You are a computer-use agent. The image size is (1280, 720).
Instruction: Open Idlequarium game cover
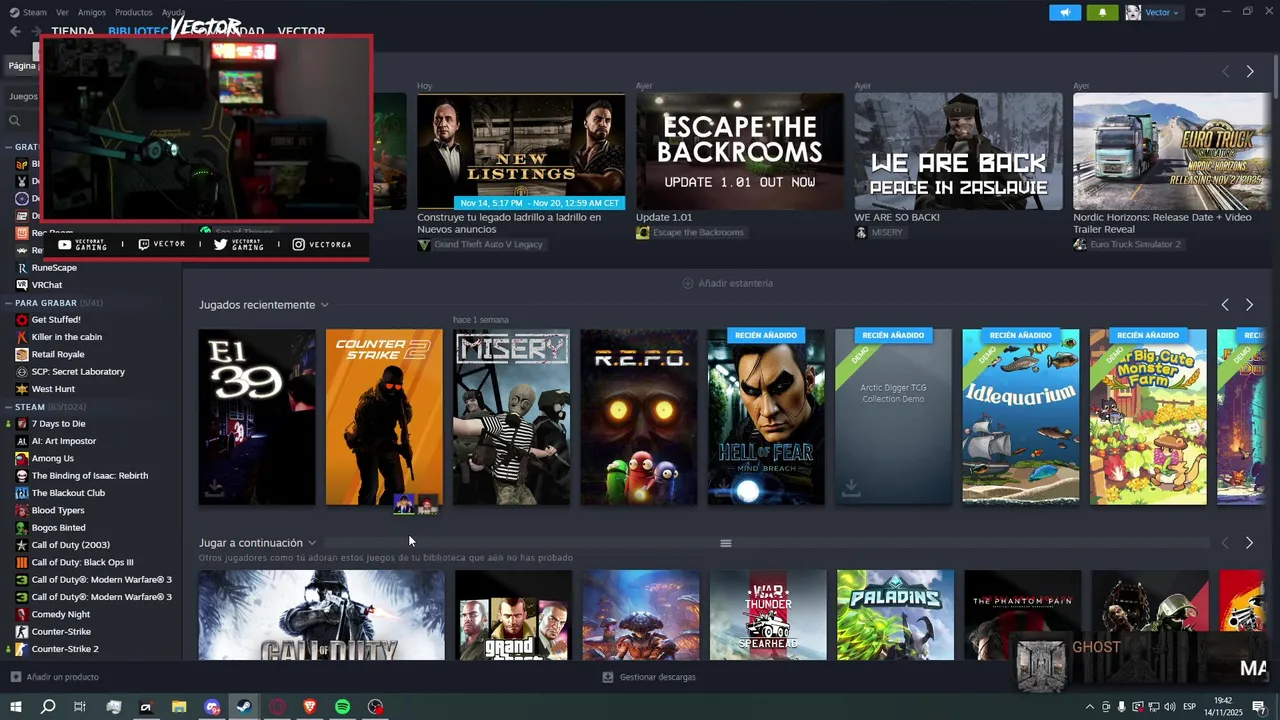(x=1021, y=417)
